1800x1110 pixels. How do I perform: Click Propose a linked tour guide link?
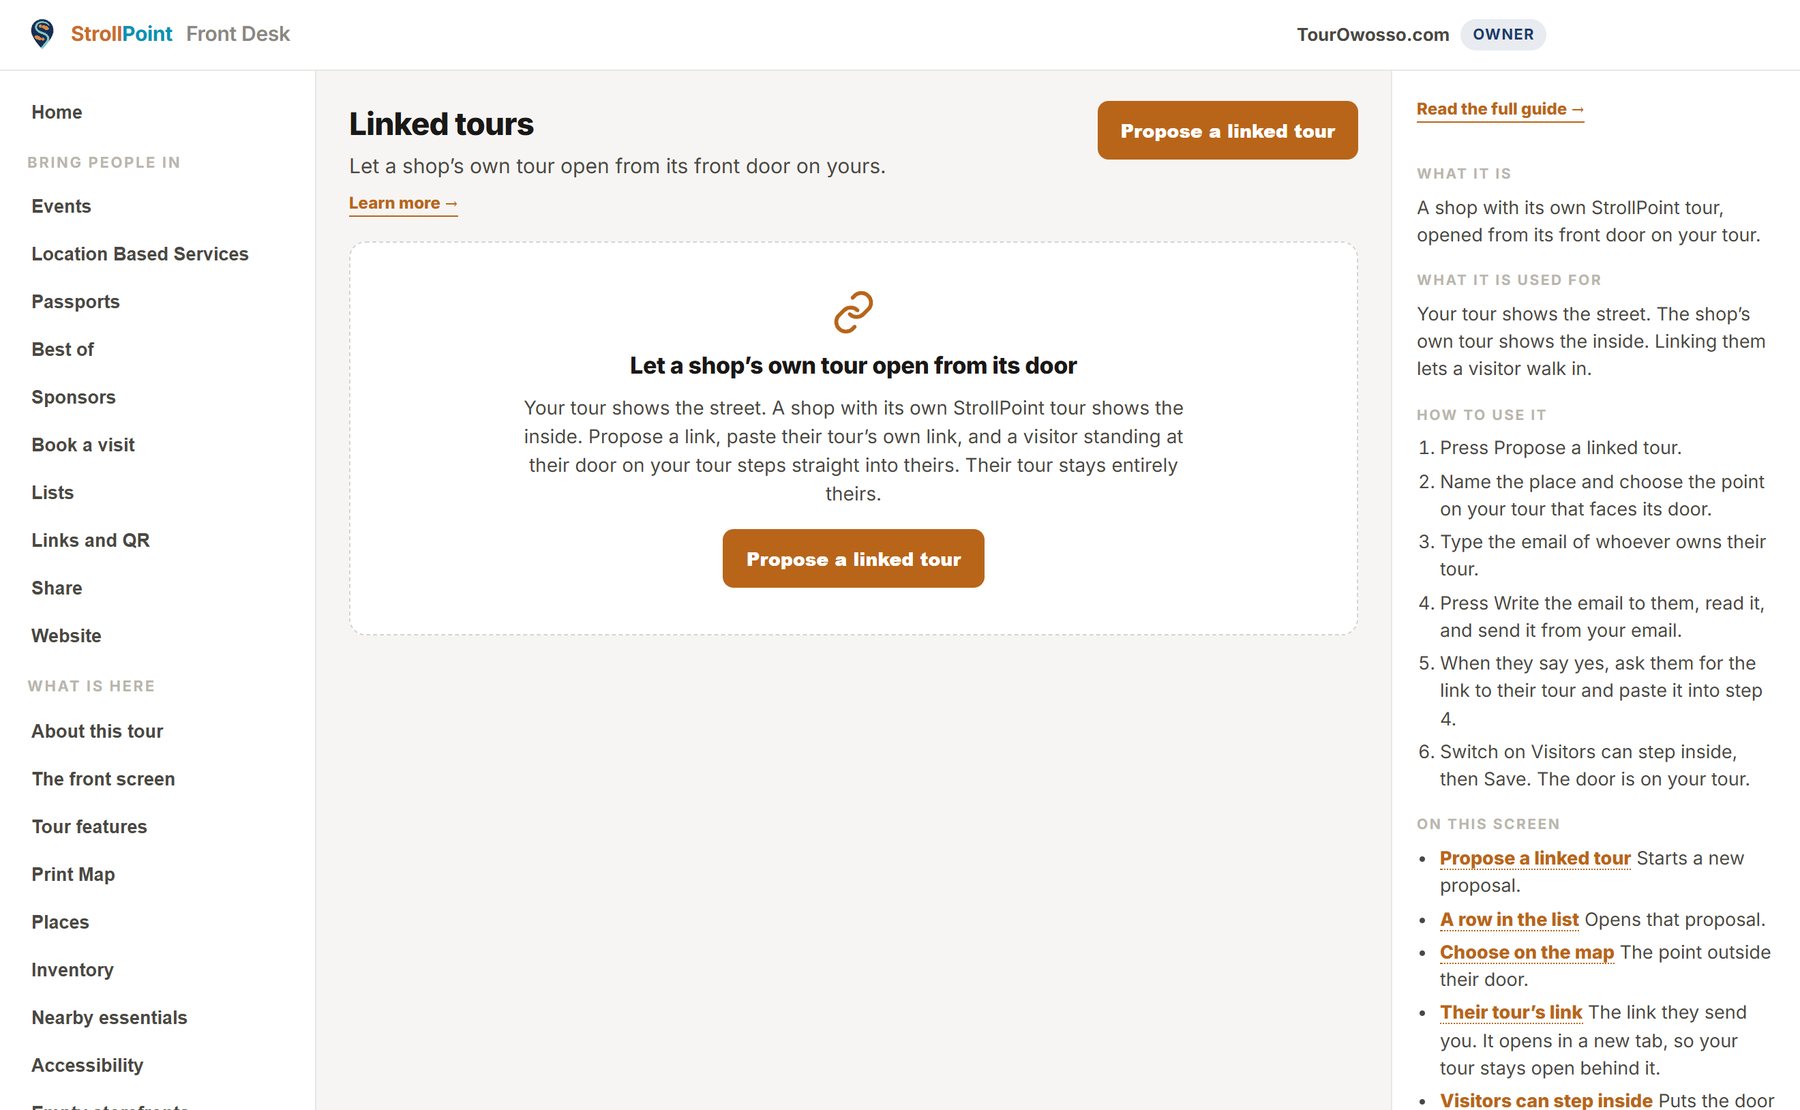tap(1535, 858)
